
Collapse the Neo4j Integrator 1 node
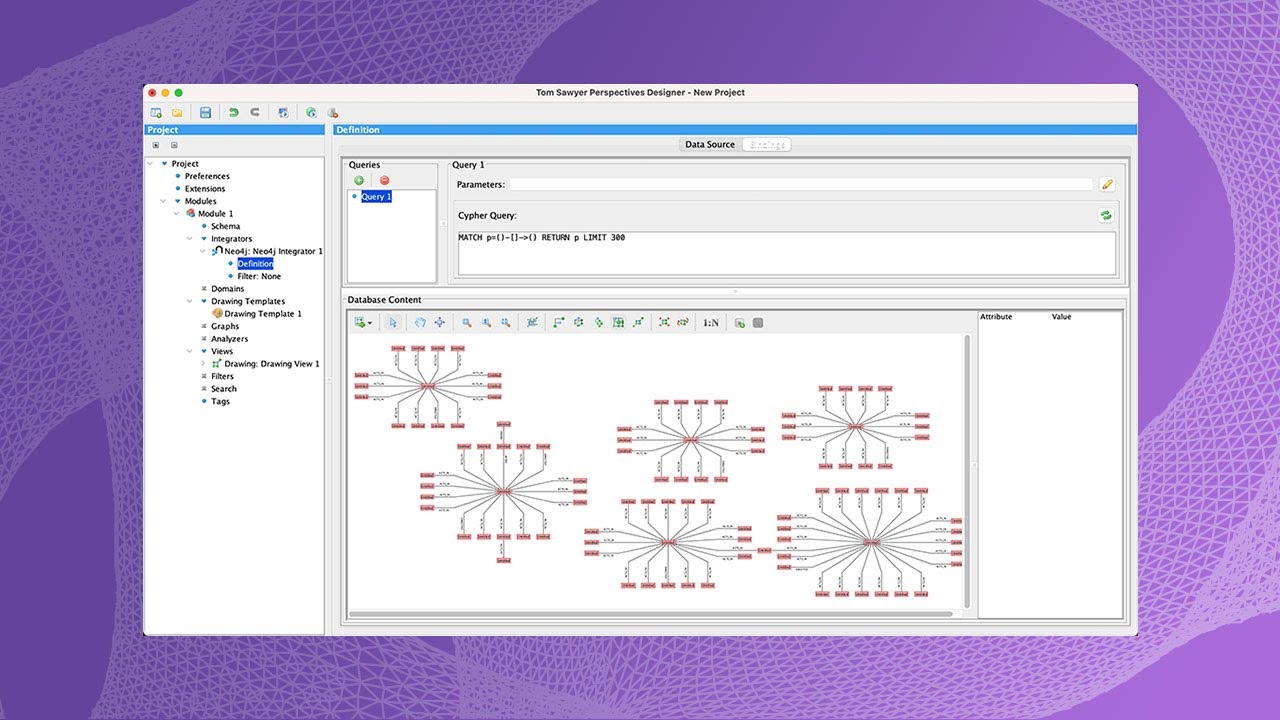pos(202,251)
